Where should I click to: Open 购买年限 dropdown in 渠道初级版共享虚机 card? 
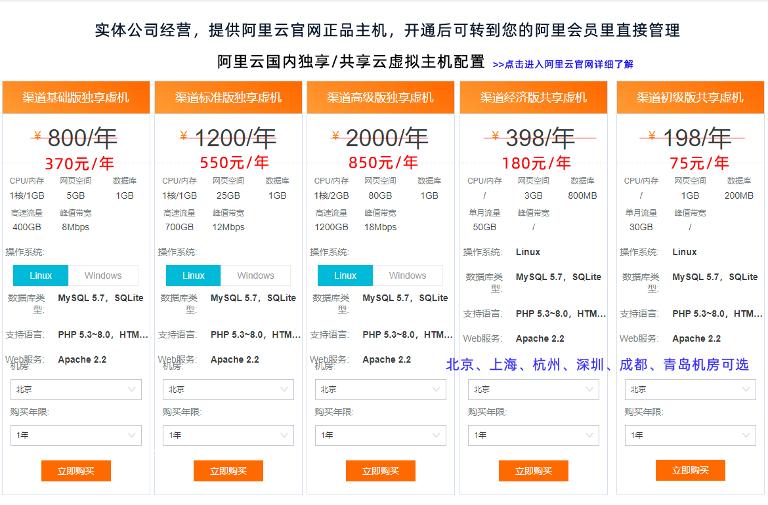click(690, 435)
